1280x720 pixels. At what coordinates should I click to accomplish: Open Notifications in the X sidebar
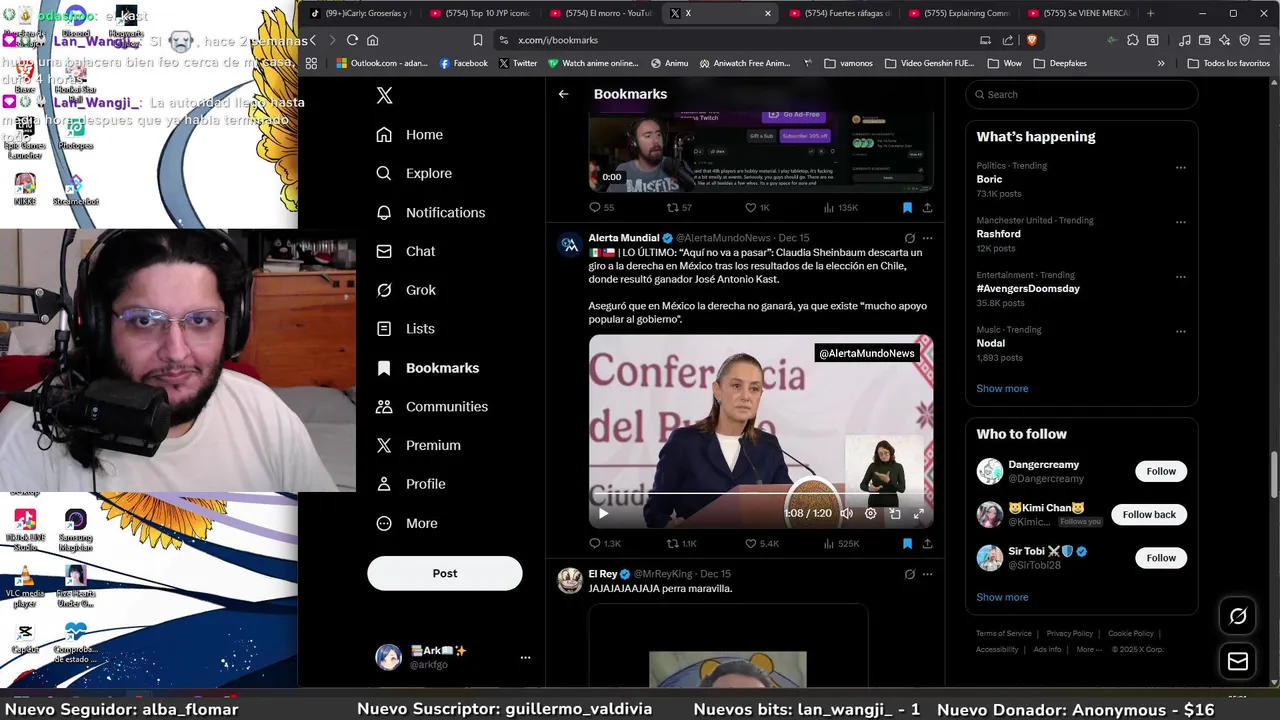click(x=430, y=212)
